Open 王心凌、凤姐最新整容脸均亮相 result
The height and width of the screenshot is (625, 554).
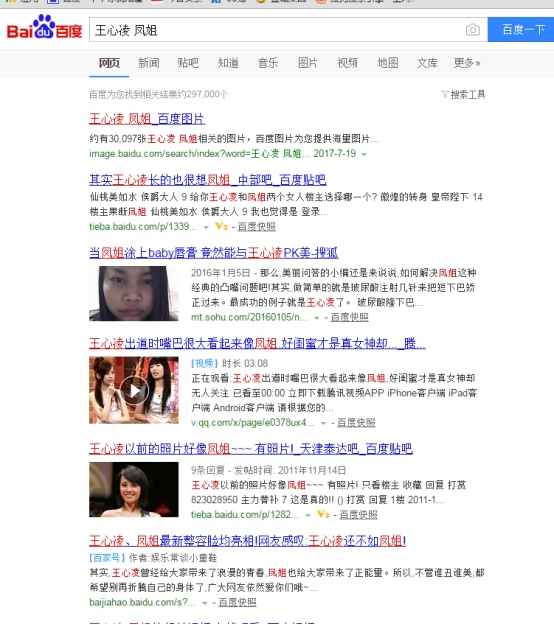pyautogui.click(x=248, y=541)
